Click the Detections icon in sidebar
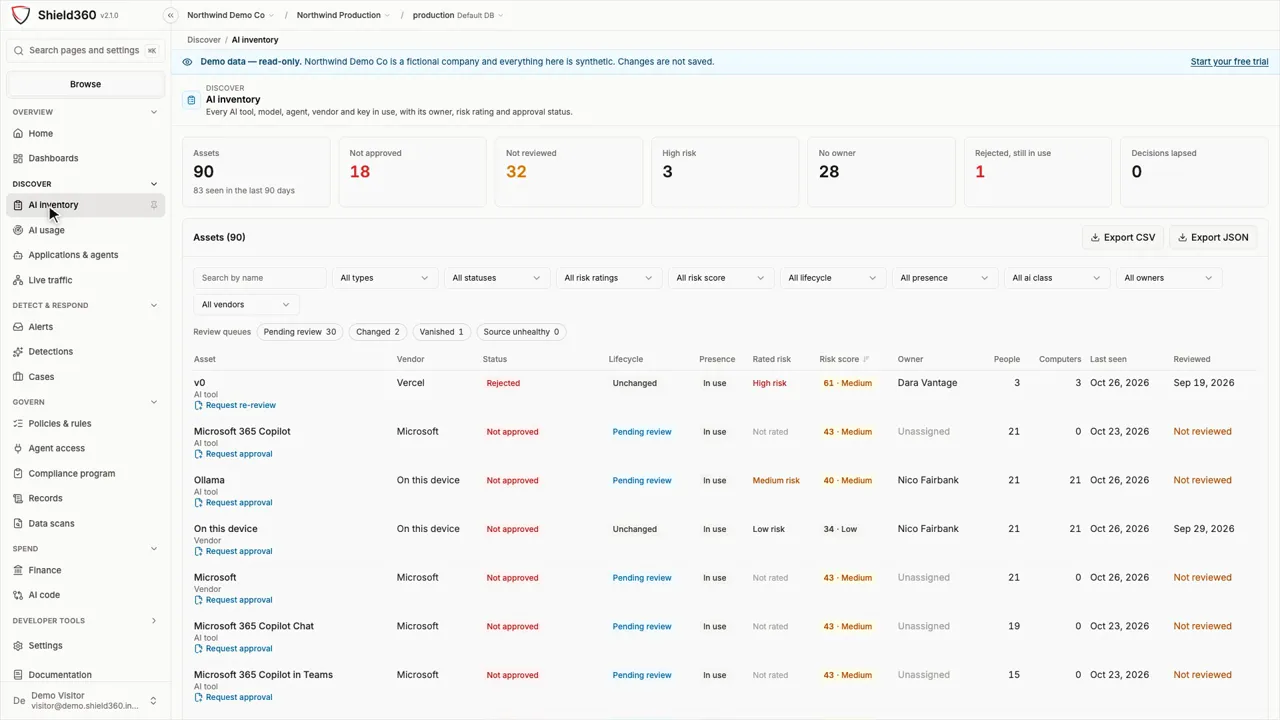This screenshot has height=720, width=1280. pyautogui.click(x=18, y=352)
